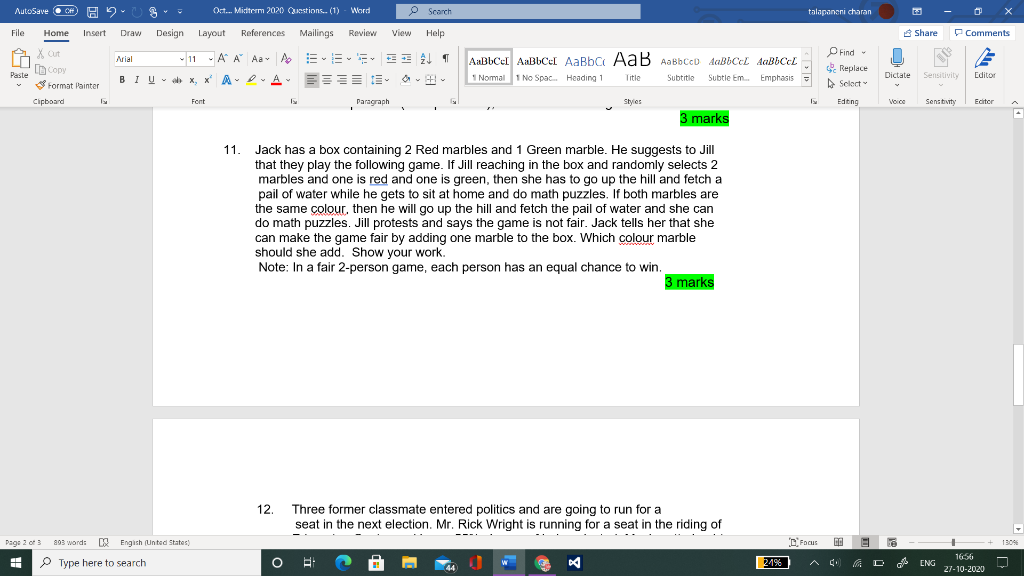Apply bullet list formatting
The width and height of the screenshot is (1024, 576).
point(312,59)
